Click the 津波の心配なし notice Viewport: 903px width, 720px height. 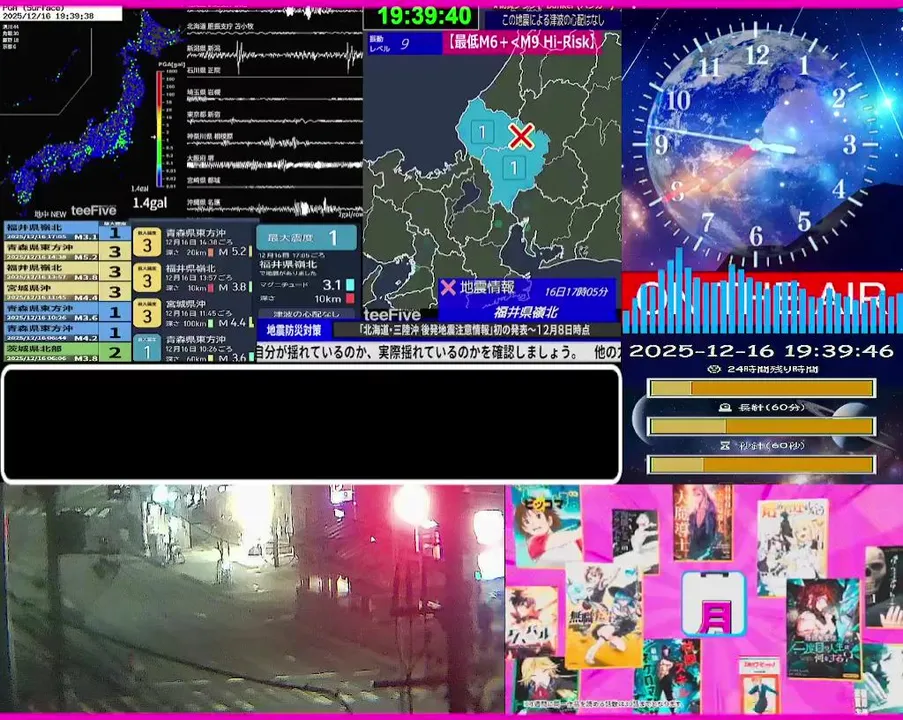(x=306, y=314)
